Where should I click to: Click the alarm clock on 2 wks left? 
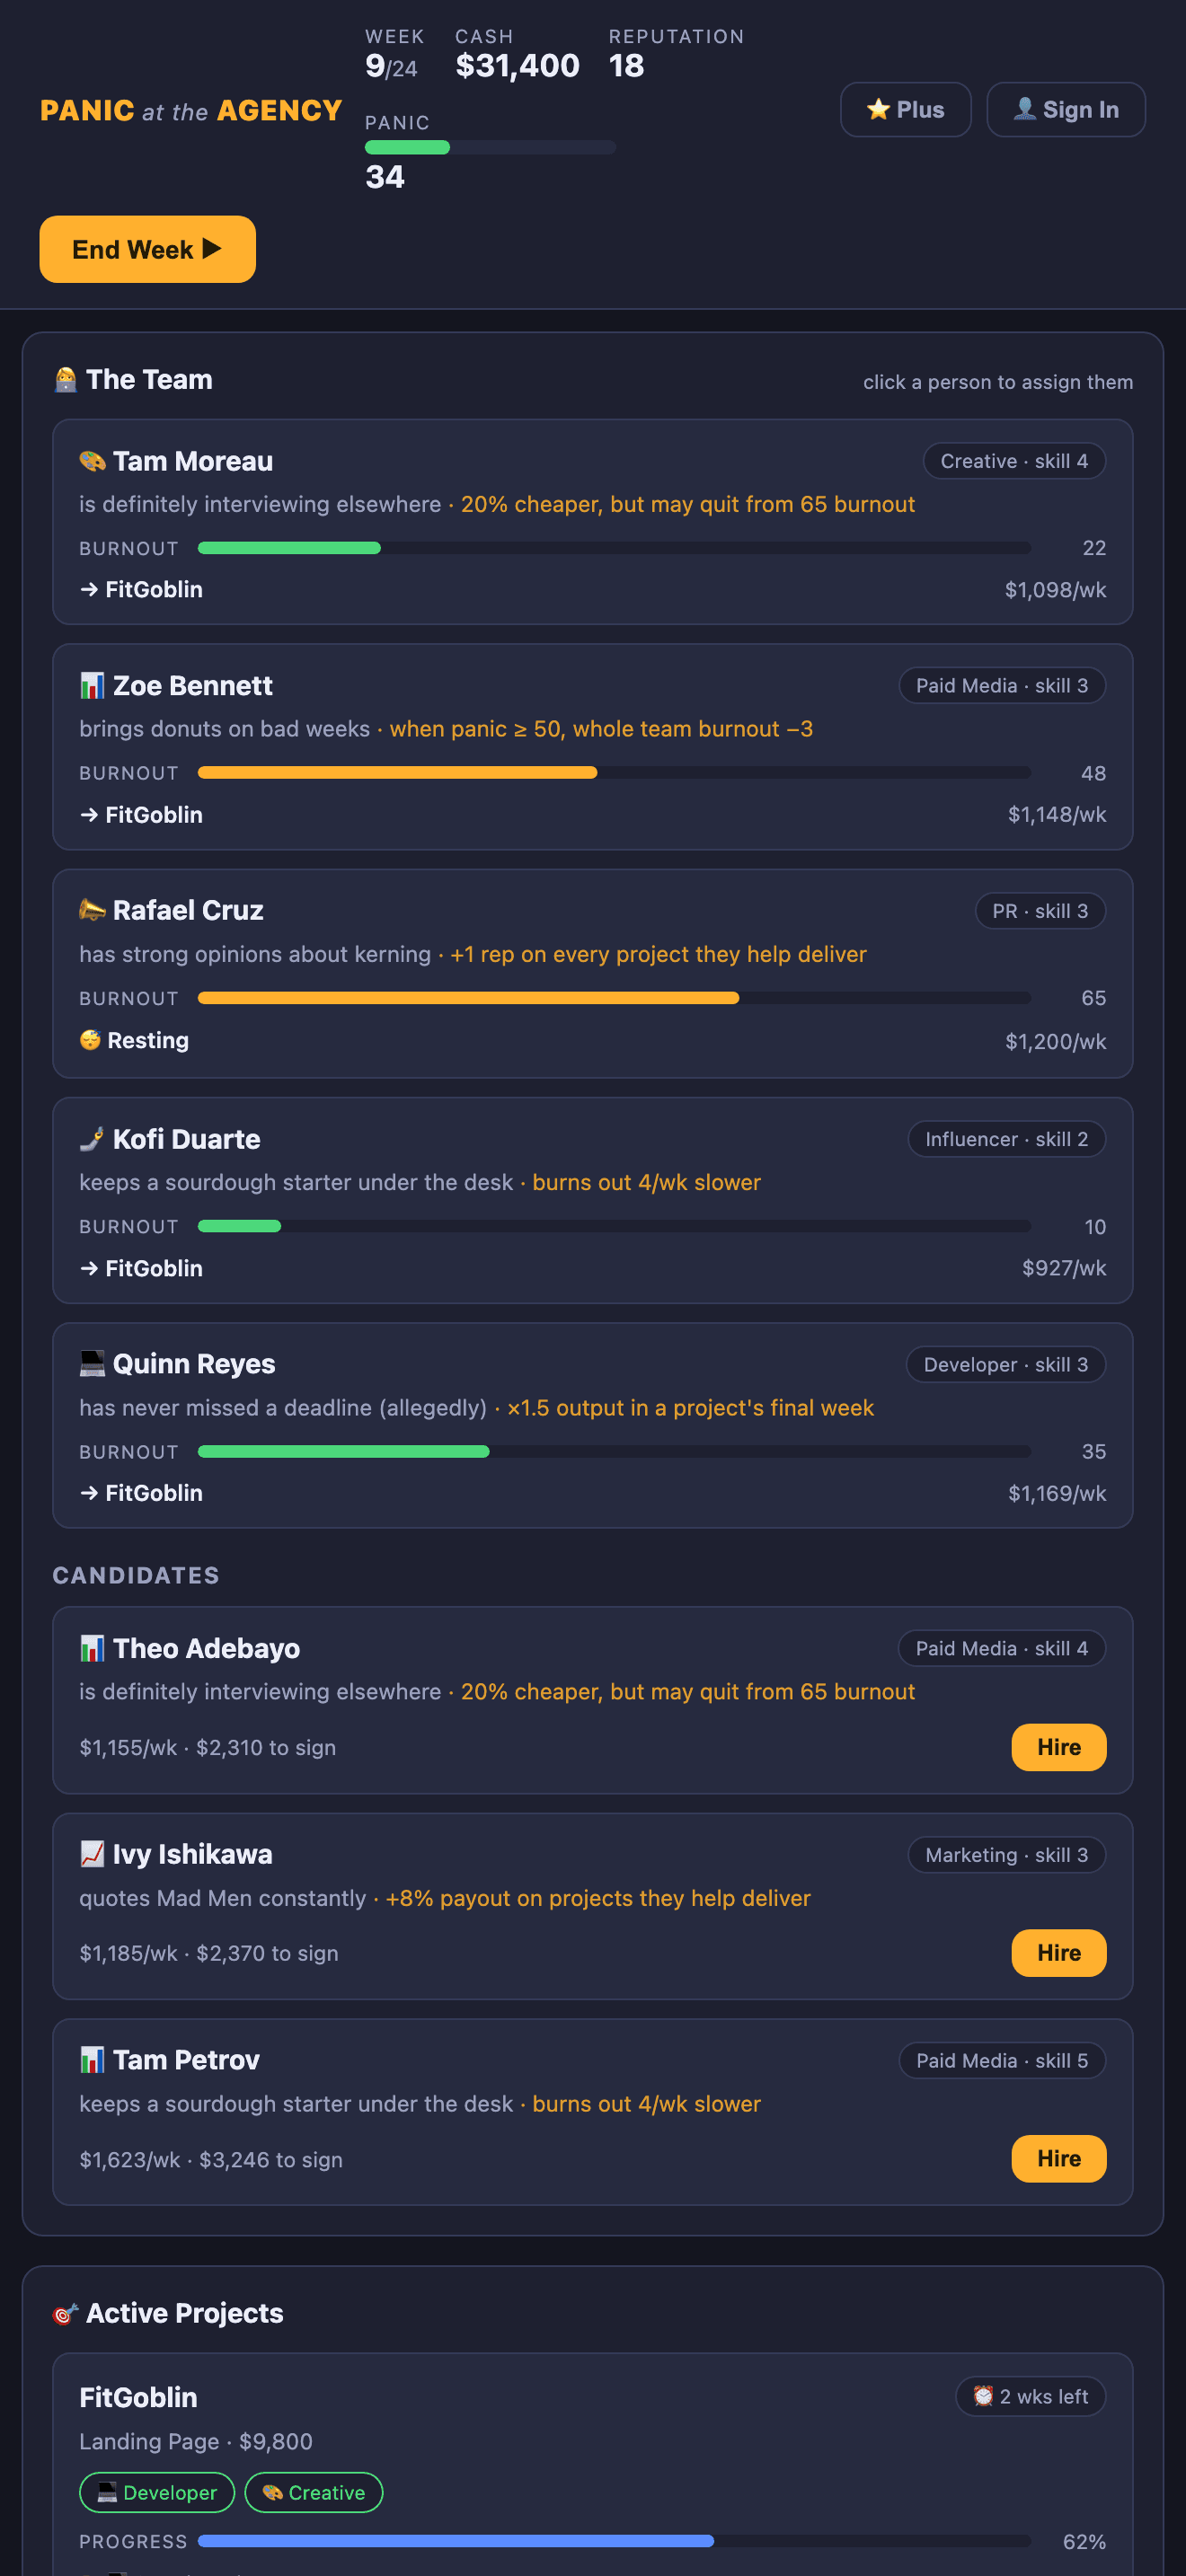983,2396
